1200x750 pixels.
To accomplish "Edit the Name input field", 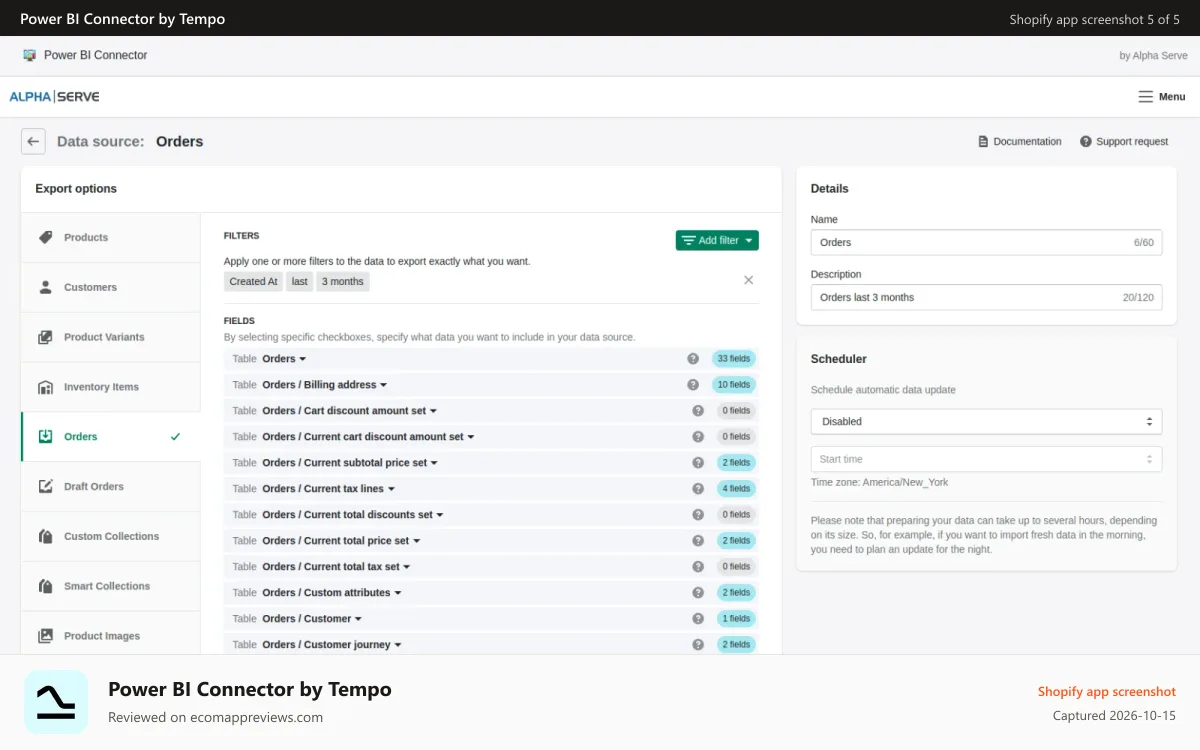I will (986, 243).
